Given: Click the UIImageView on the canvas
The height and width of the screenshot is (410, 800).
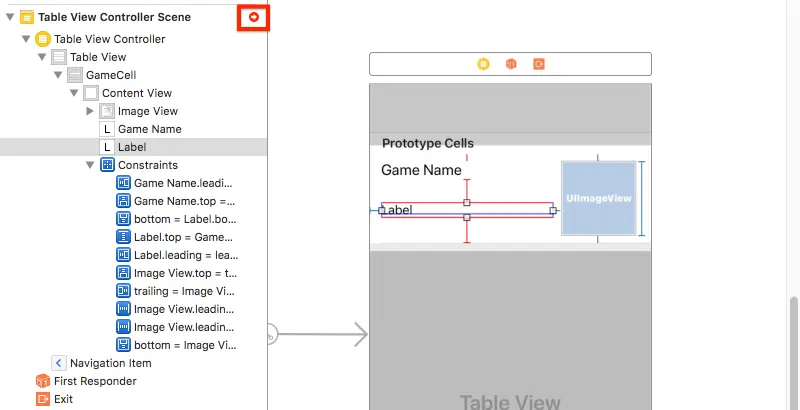Looking at the screenshot, I should pos(599,198).
